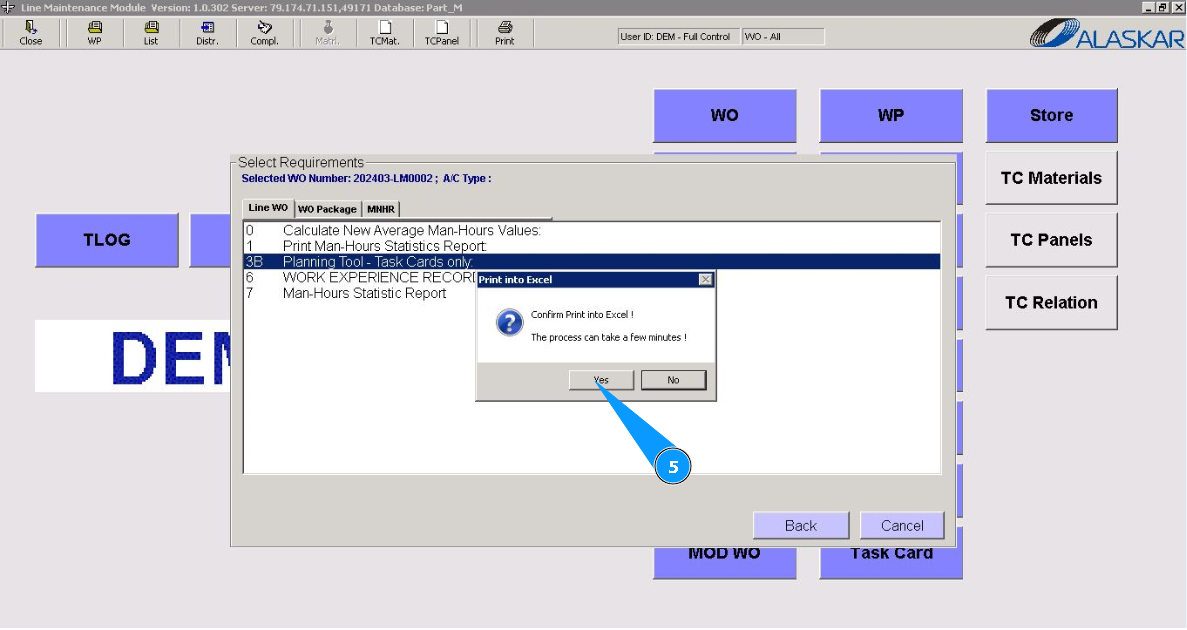Viewport: 1187px width, 630px height.
Task: Click the Print toolbar icon
Action: click(504, 33)
